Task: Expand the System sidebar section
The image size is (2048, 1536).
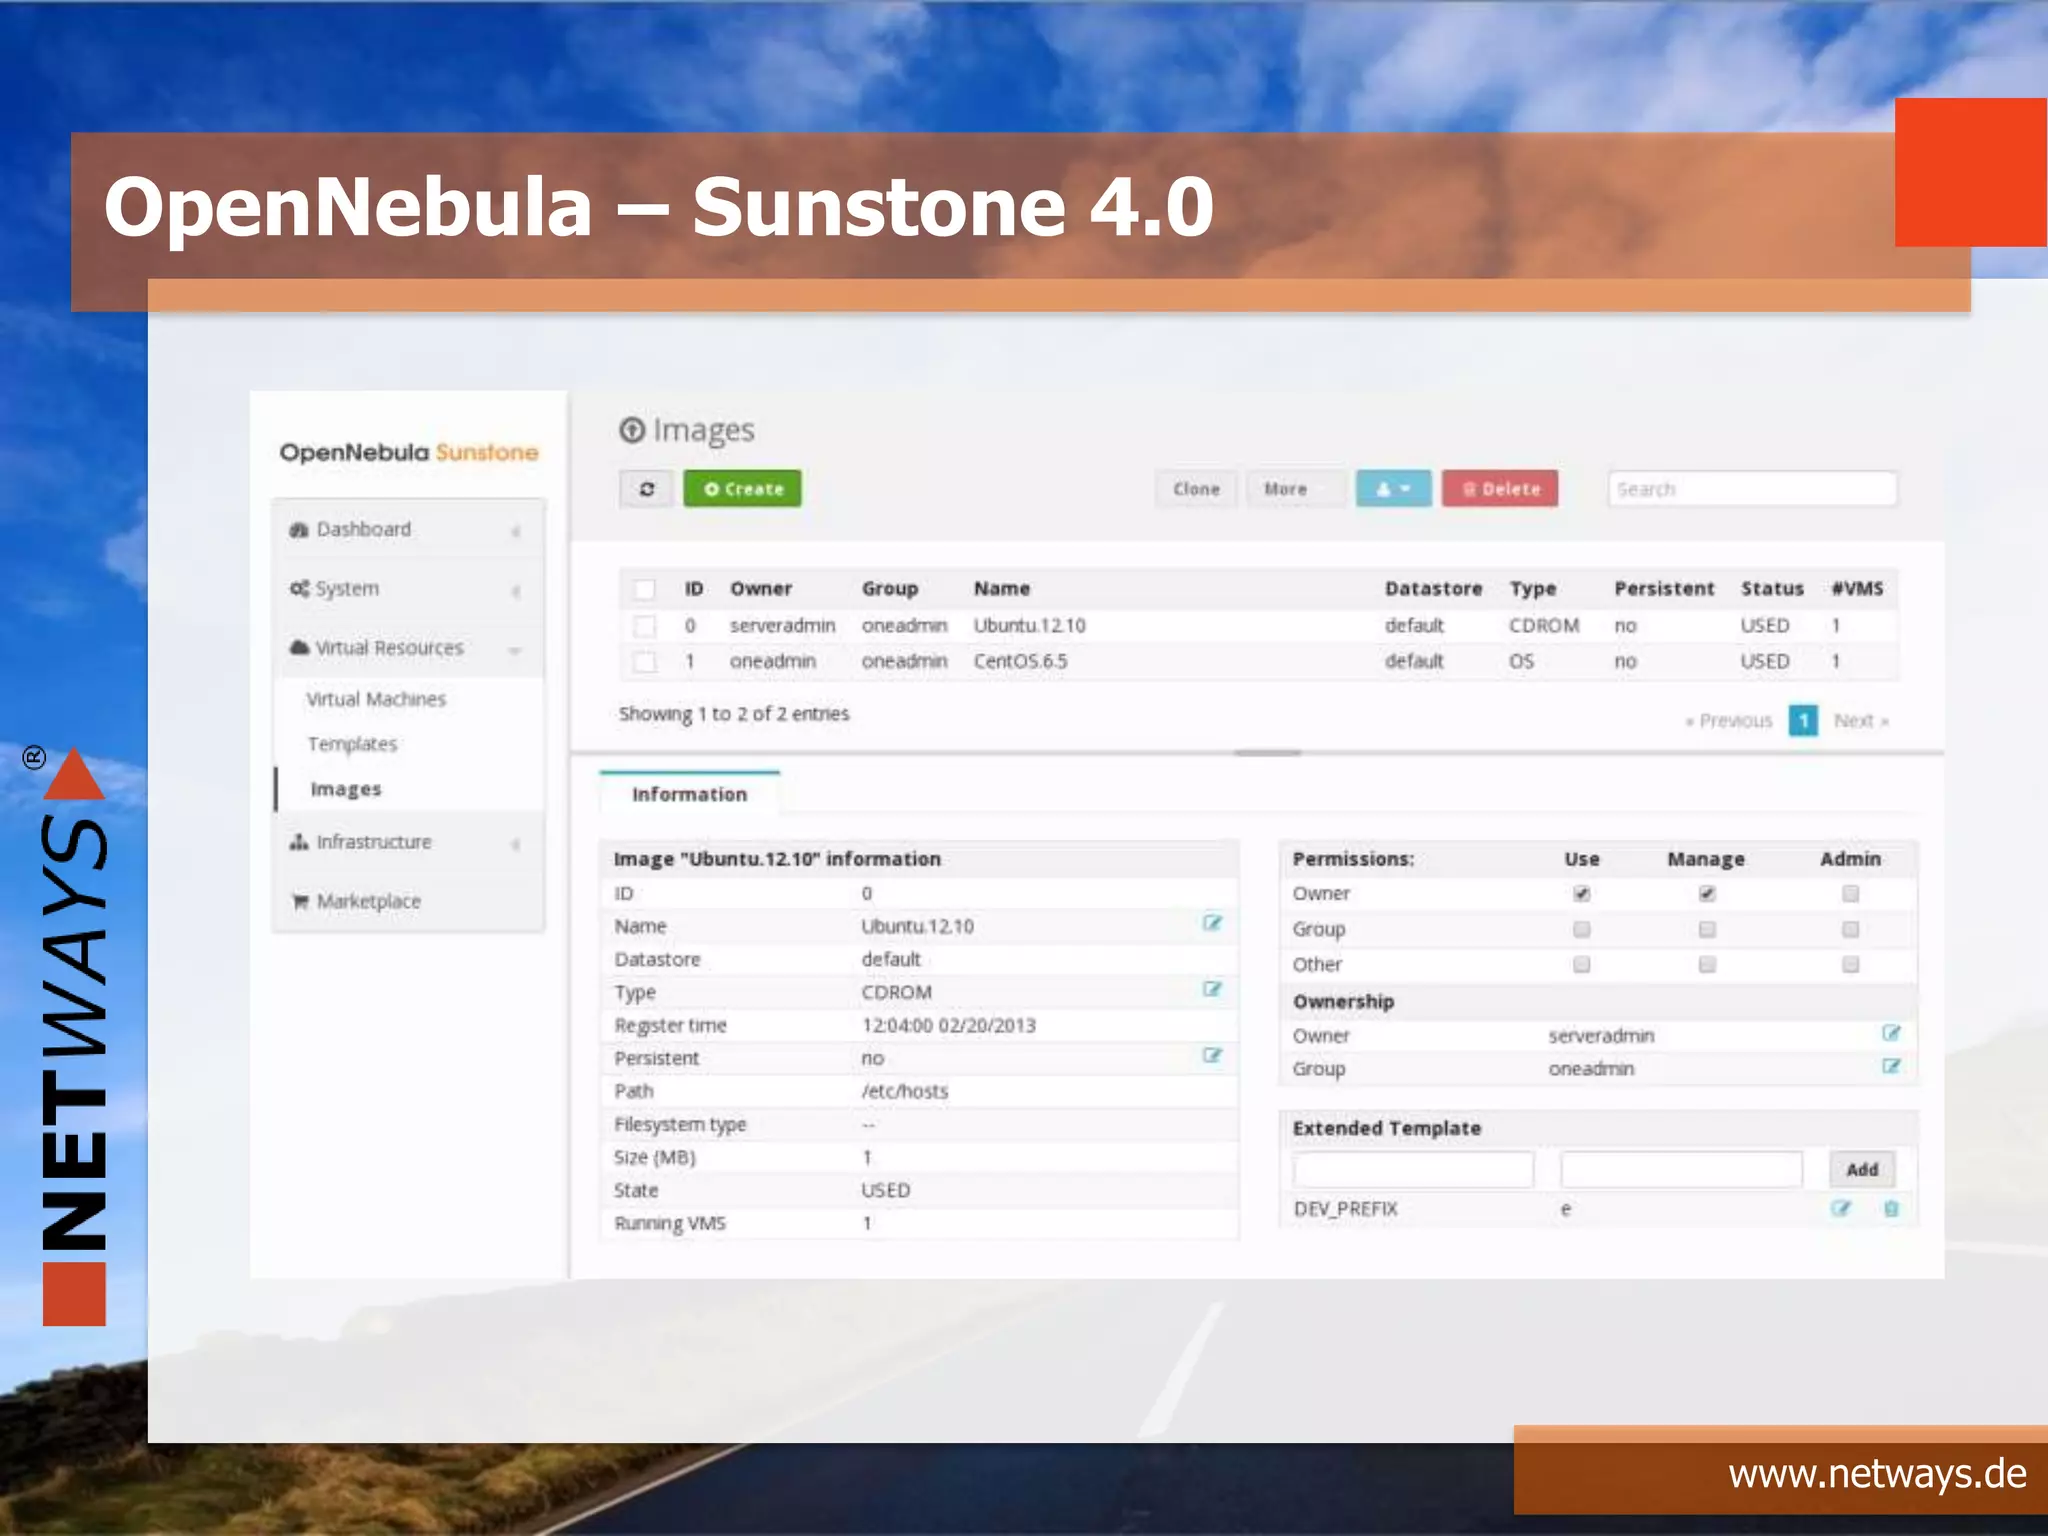Action: click(x=408, y=589)
